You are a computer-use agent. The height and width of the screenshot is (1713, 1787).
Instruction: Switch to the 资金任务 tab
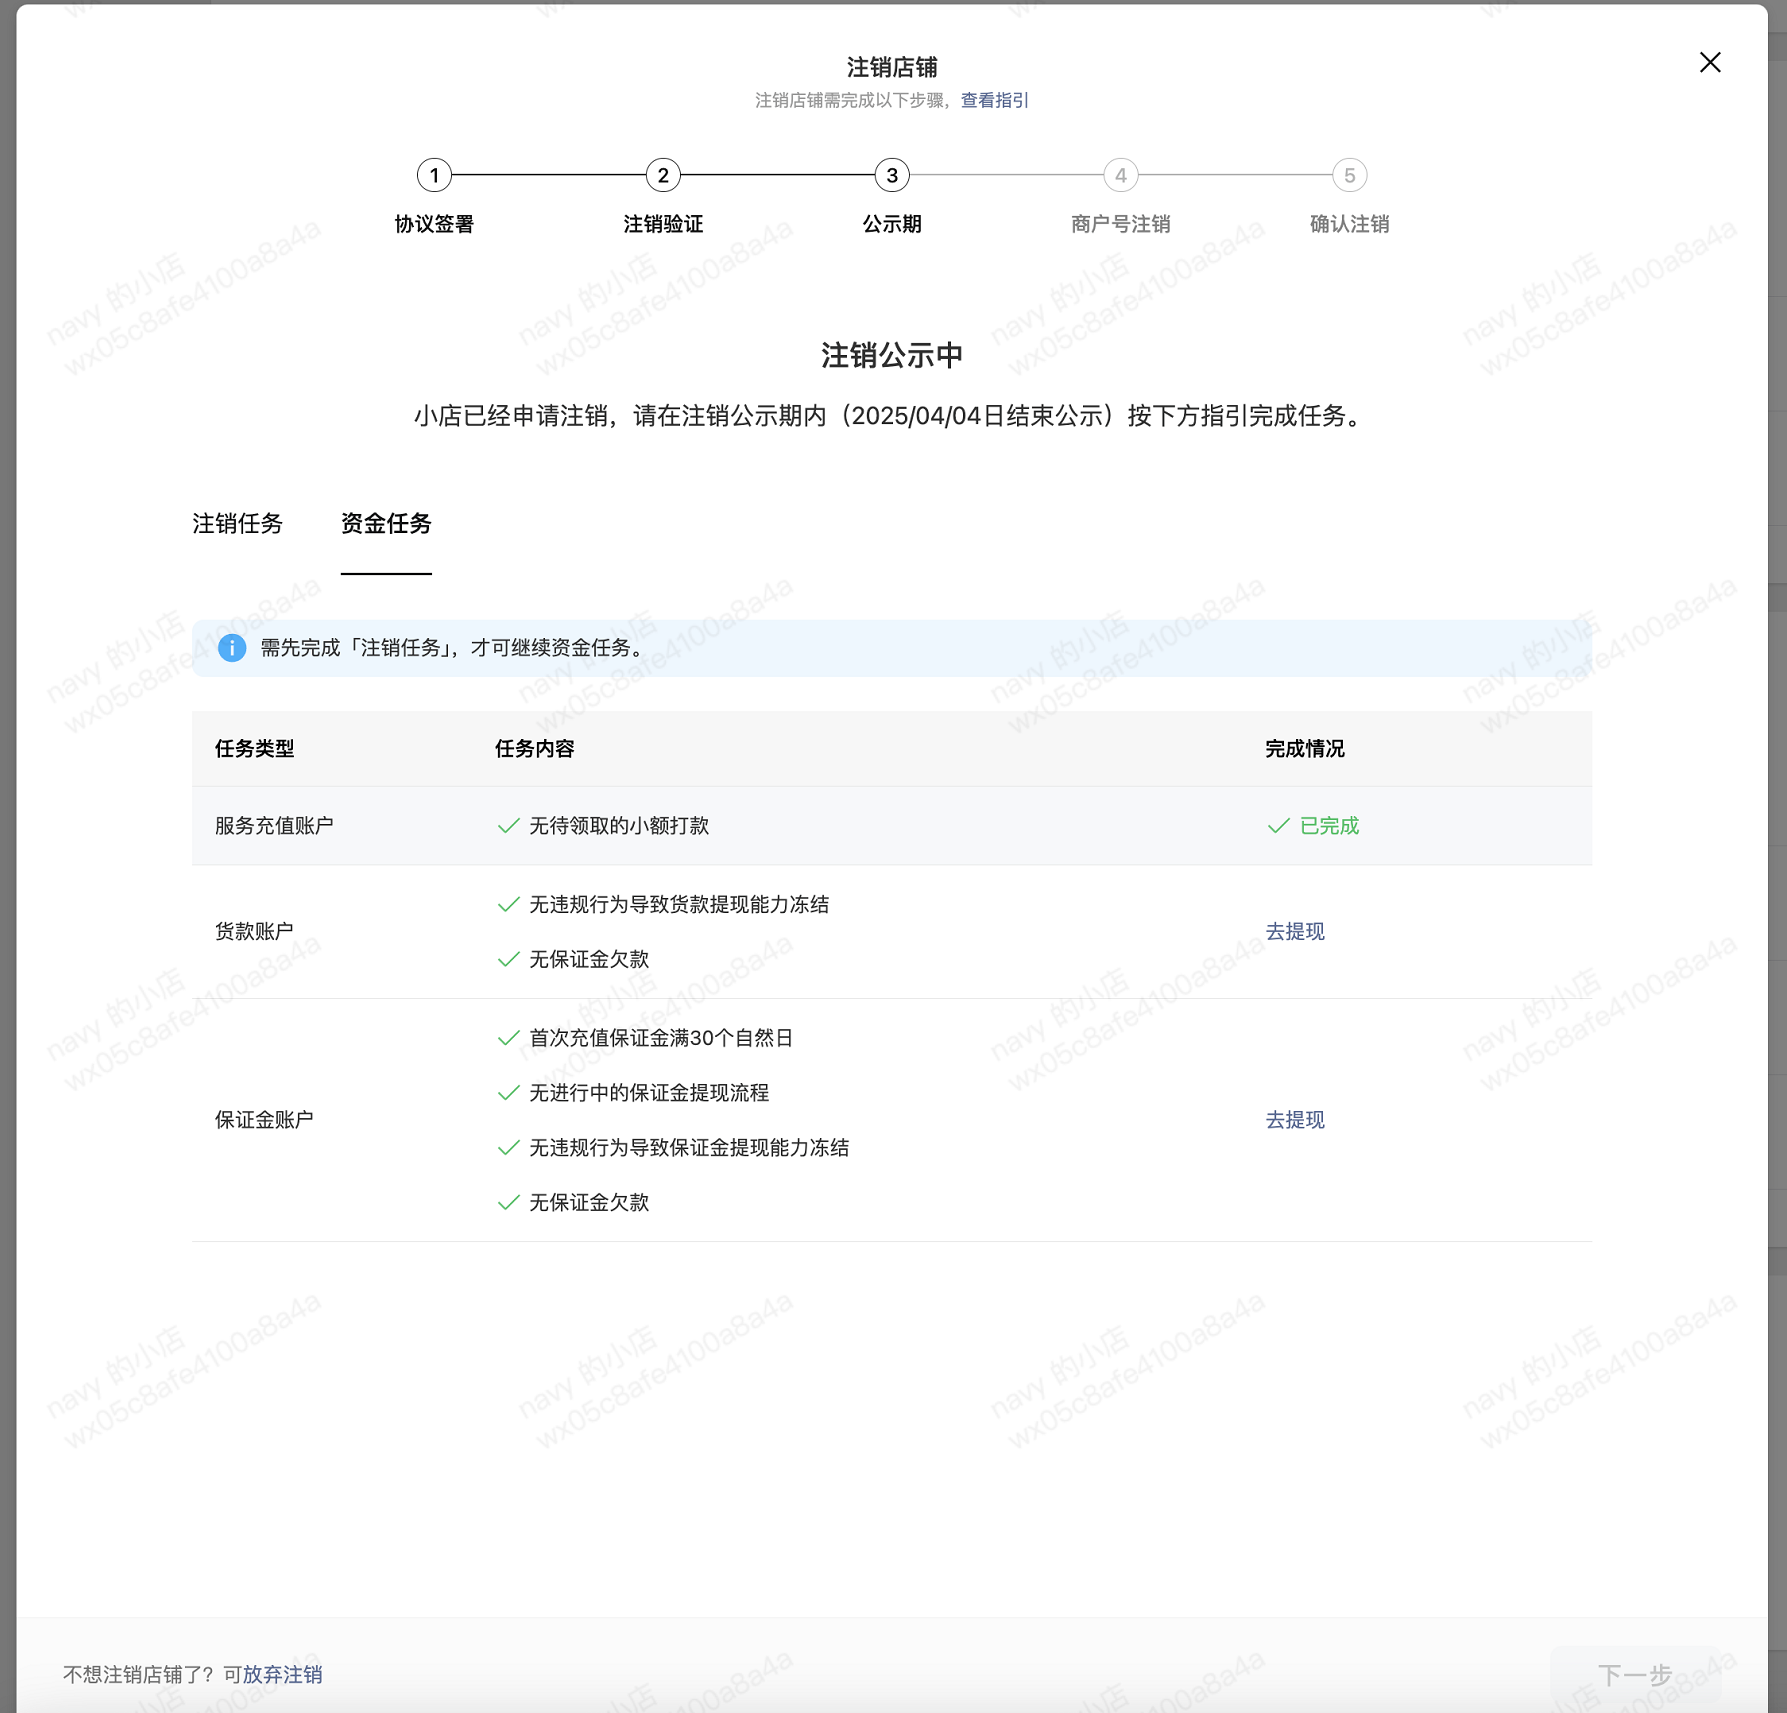(386, 523)
